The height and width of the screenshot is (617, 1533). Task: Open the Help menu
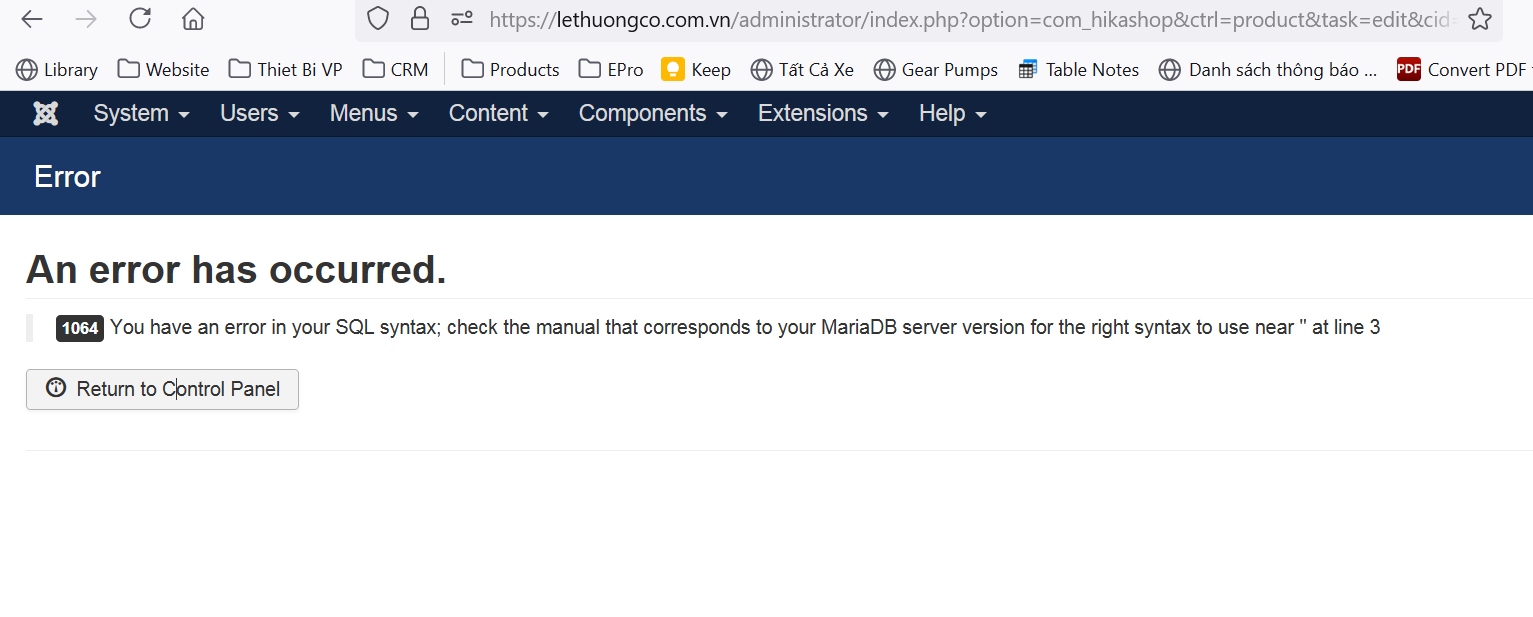(953, 113)
